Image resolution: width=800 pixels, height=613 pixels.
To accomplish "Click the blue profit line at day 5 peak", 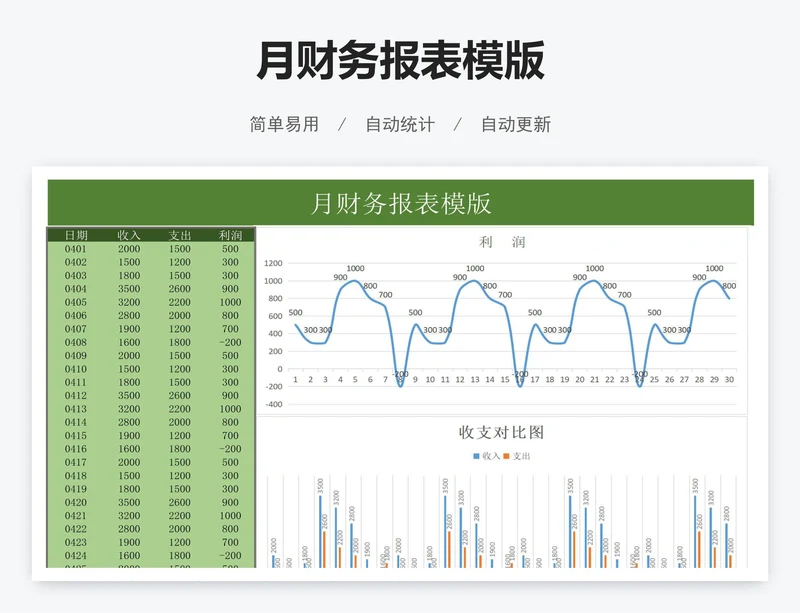I will click(x=355, y=281).
